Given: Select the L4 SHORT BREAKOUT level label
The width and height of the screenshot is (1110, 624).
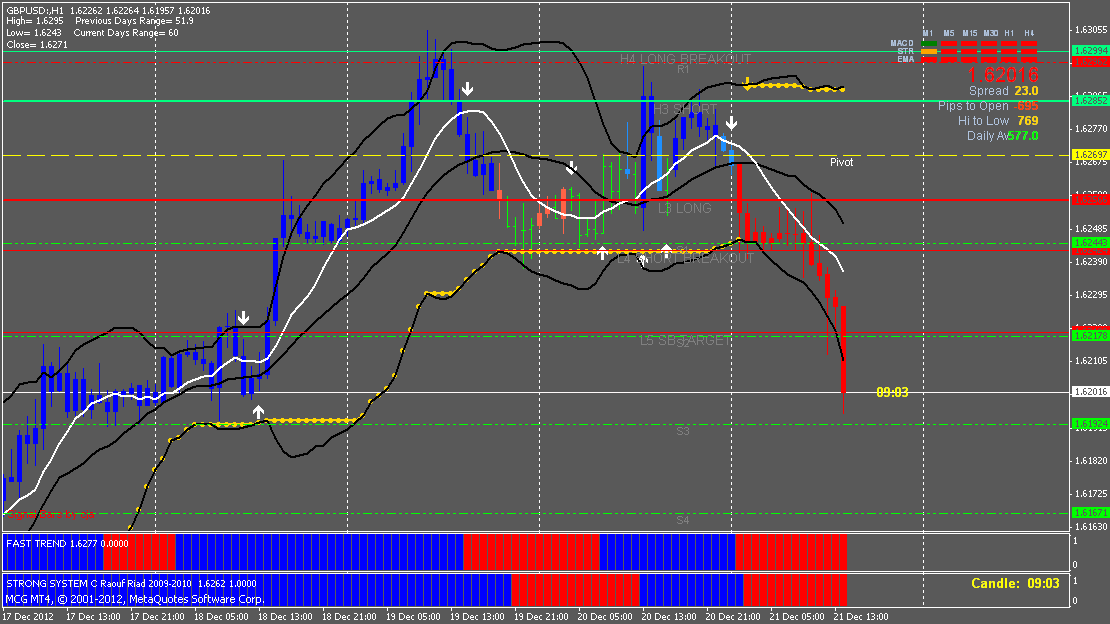Looking at the screenshot, I should pos(685,259).
